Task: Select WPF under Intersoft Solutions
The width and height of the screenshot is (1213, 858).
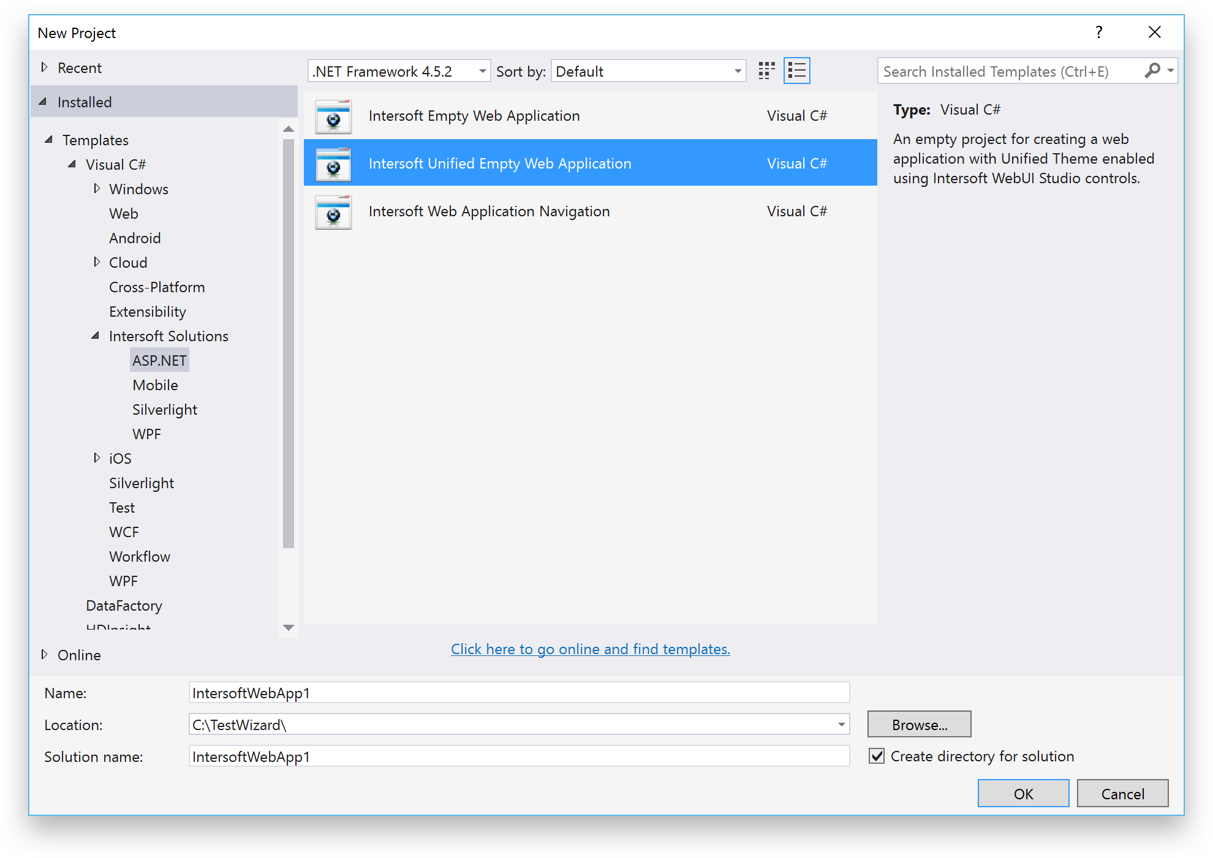Action: click(147, 434)
